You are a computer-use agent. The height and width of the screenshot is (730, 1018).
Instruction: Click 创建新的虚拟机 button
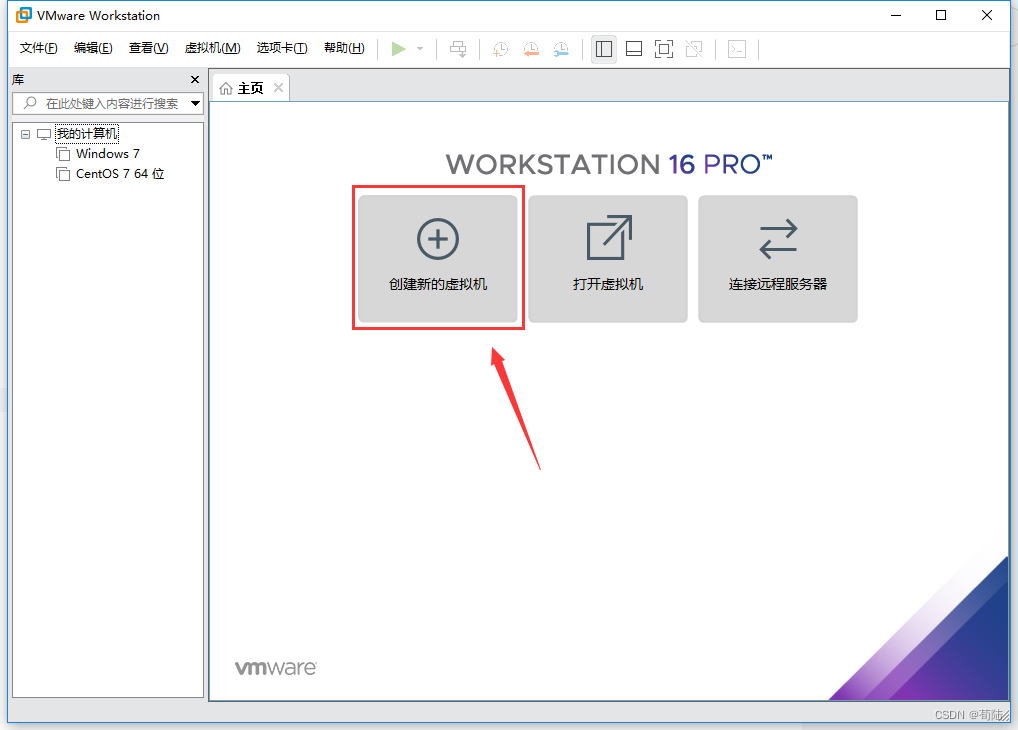[x=438, y=258]
